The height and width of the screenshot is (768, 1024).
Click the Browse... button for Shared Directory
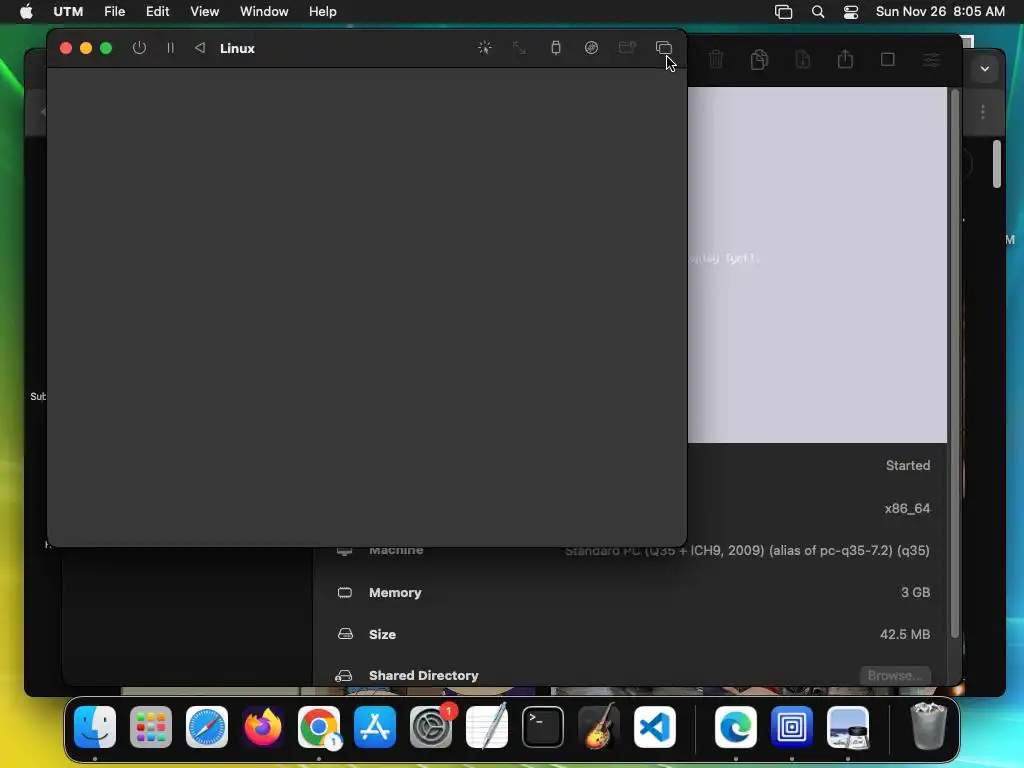[x=895, y=675]
